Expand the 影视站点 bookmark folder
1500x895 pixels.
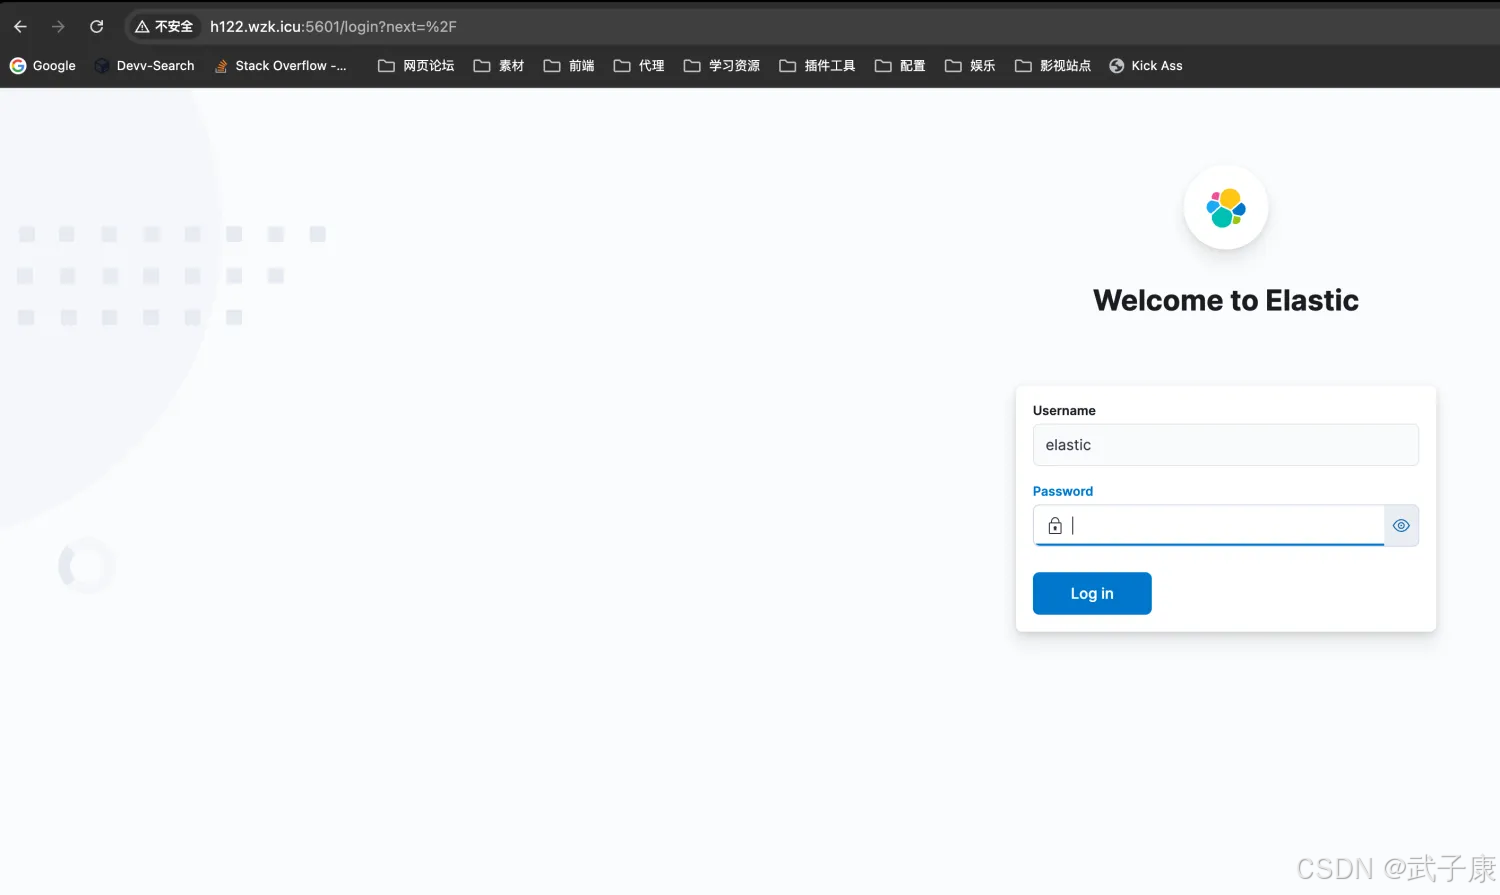pos(1053,66)
